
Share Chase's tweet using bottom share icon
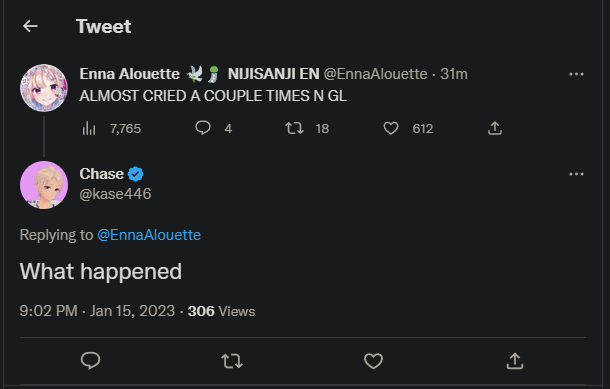[515, 361]
